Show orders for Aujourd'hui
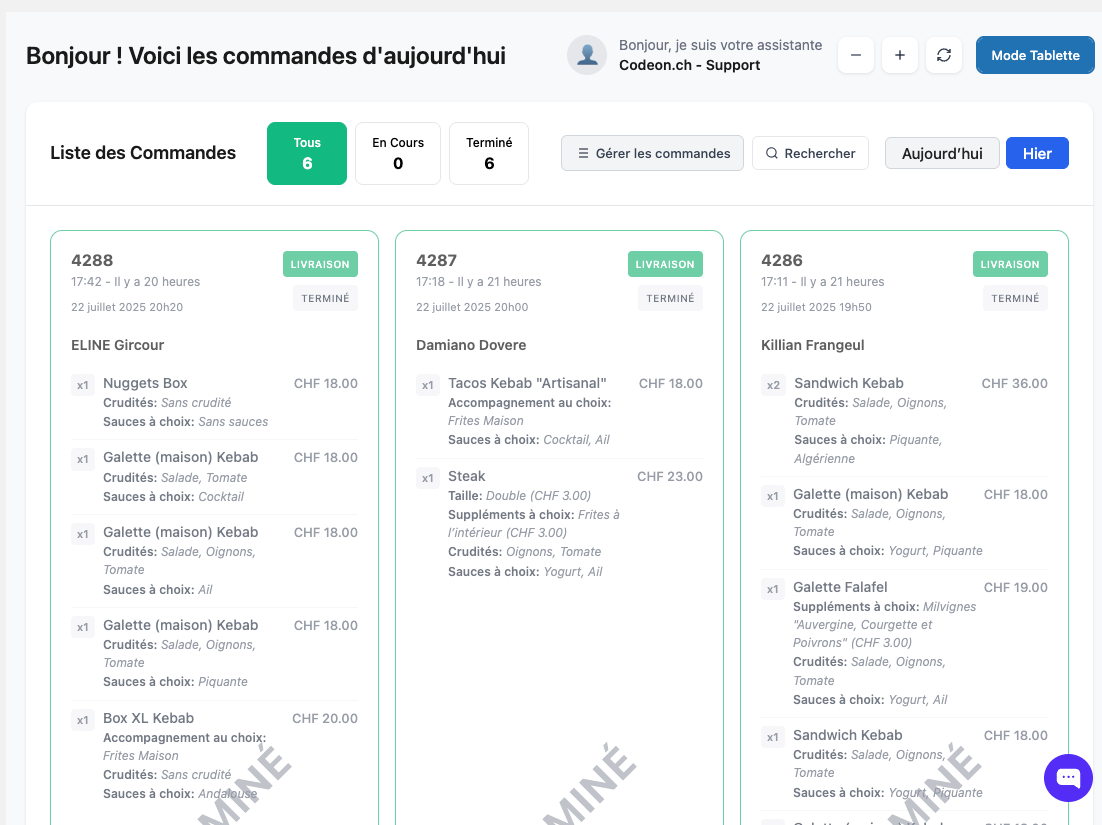The image size is (1102, 825). (x=942, y=153)
